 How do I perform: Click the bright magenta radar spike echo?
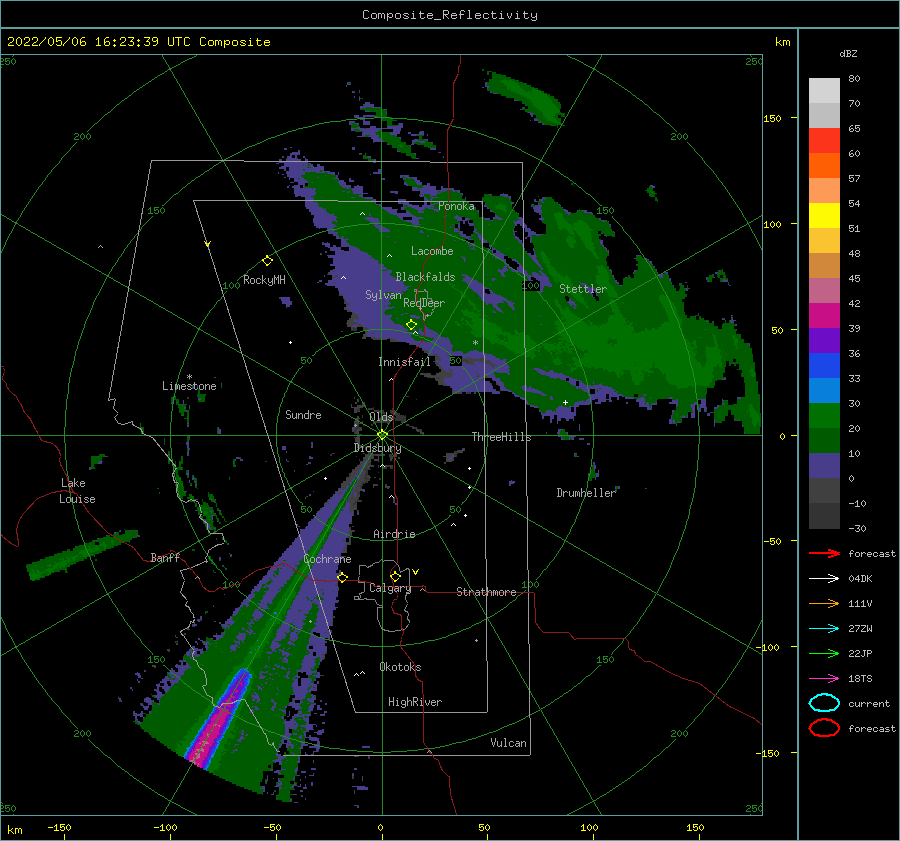point(219,718)
